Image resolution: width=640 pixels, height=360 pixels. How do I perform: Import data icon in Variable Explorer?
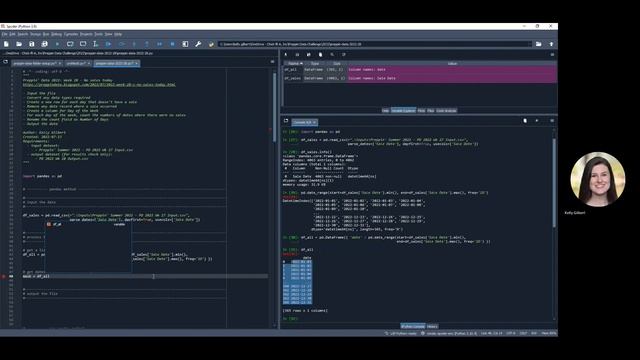point(286,54)
